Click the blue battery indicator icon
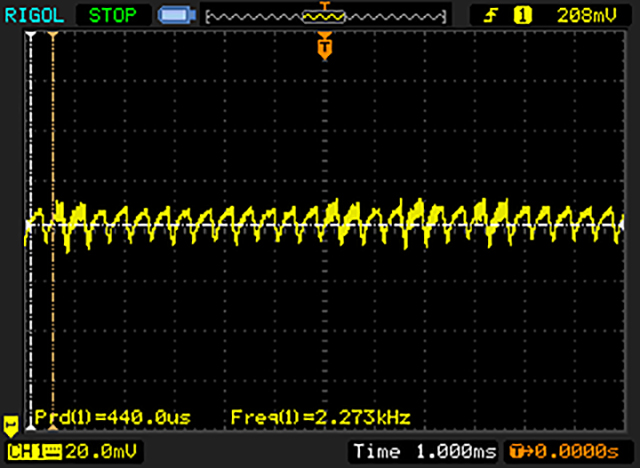Viewport: 640px width, 468px height. [175, 16]
